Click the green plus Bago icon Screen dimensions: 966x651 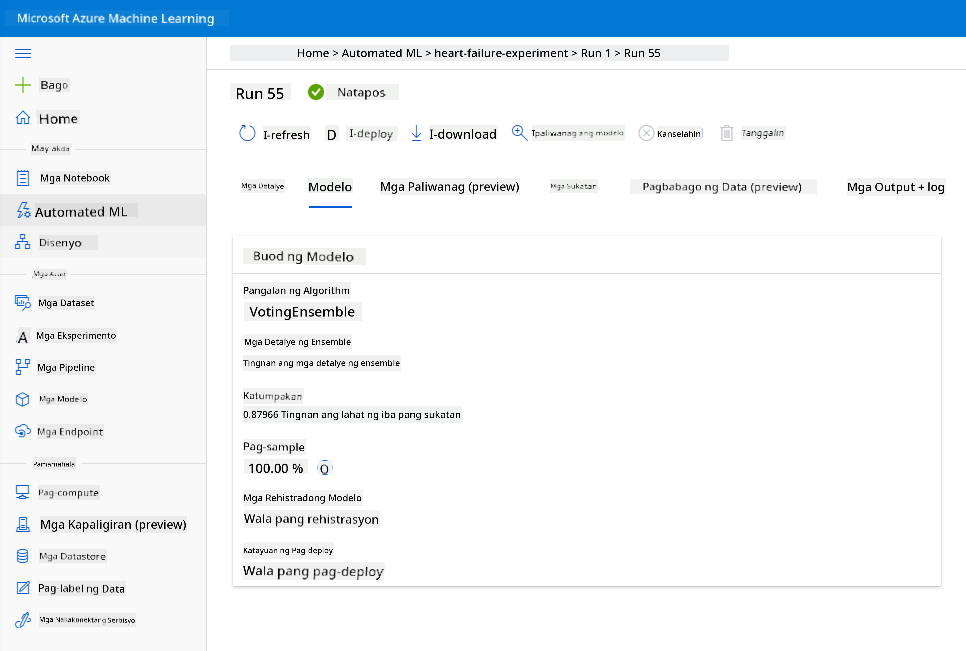tap(23, 85)
